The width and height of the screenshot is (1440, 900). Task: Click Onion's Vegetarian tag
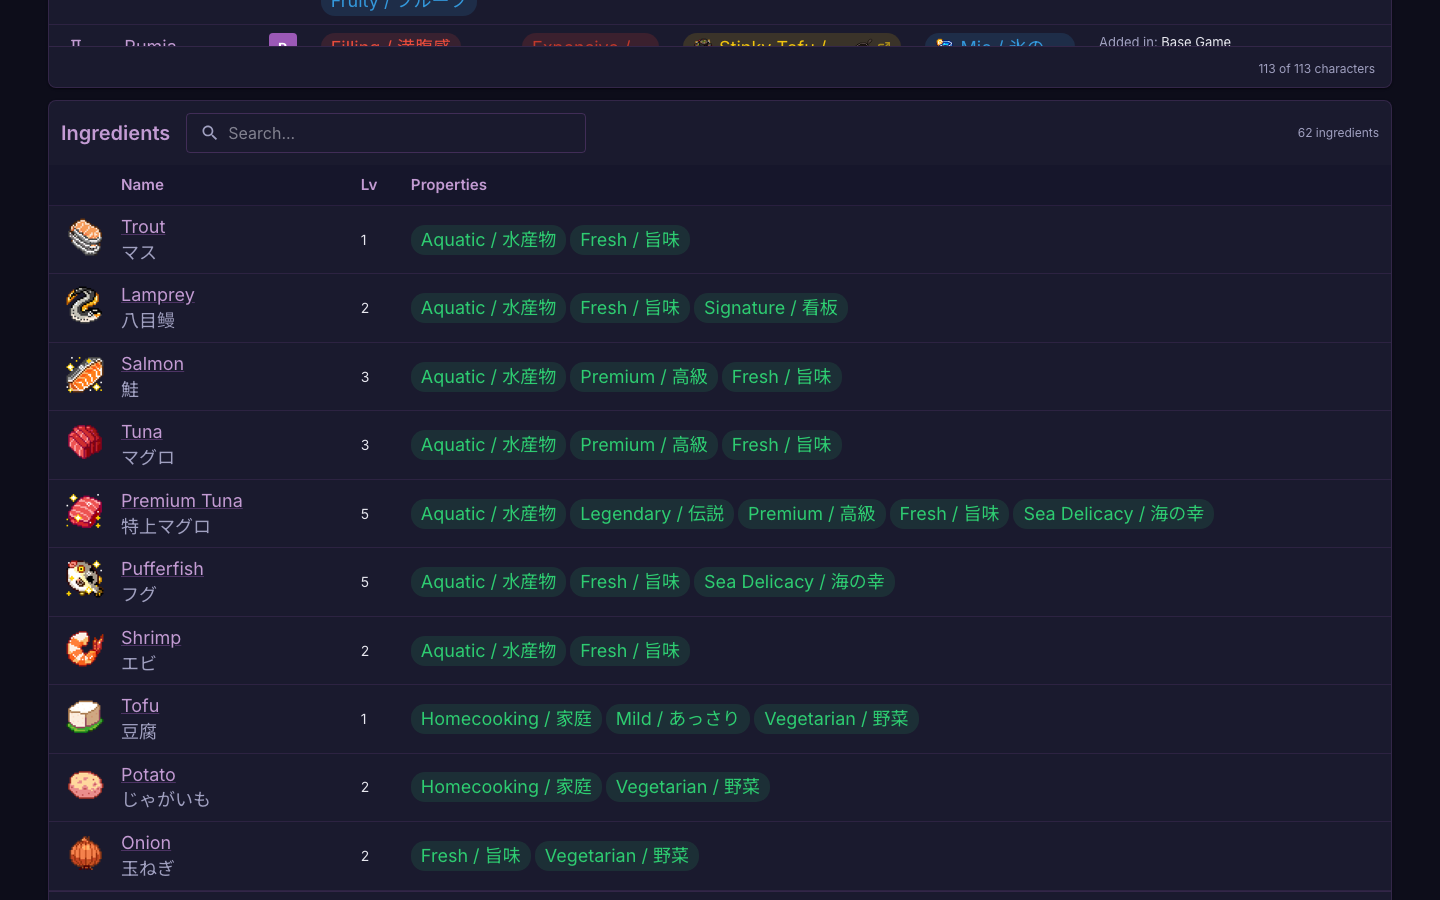[617, 856]
